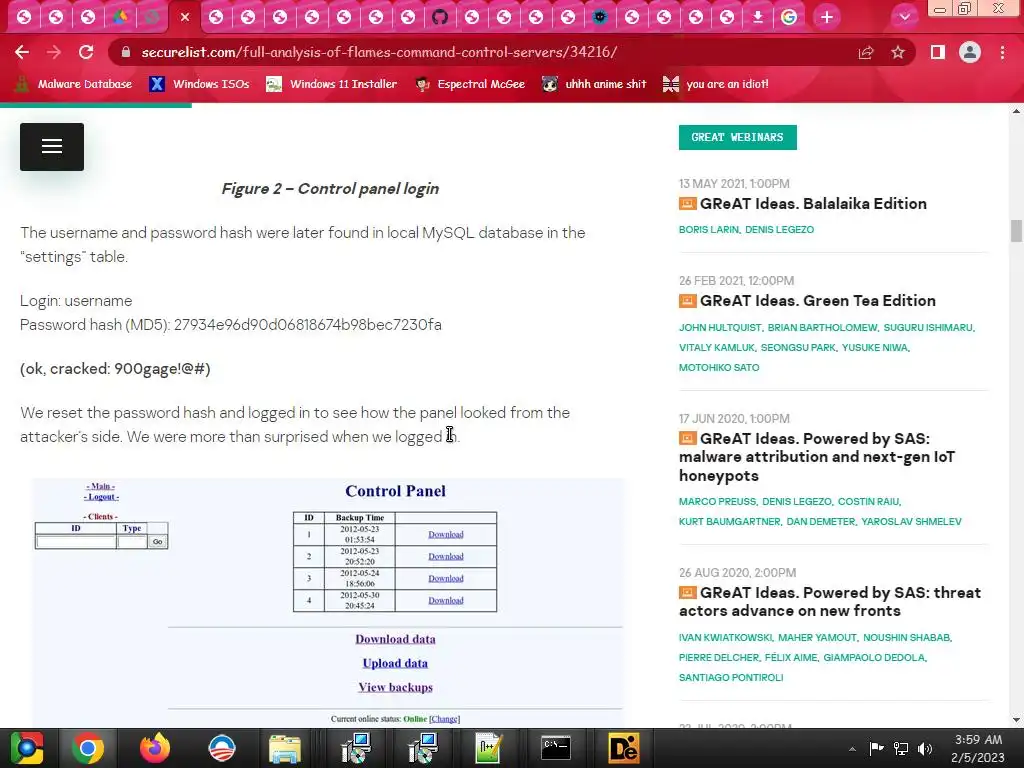The width and height of the screenshot is (1024, 768).
Task: Open the taskbar clock showing 3:59 AM
Action: (x=978, y=748)
